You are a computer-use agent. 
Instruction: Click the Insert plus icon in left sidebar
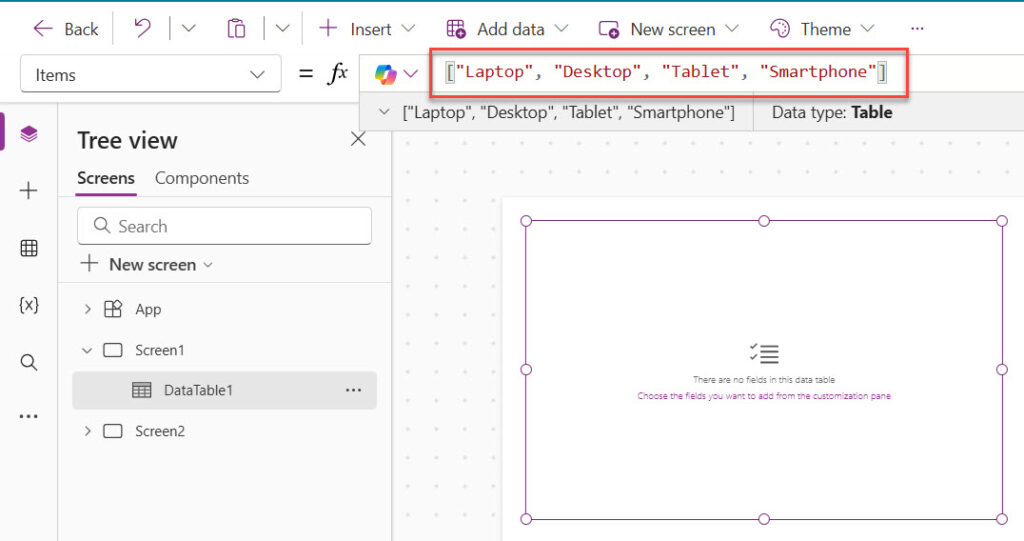click(x=28, y=191)
